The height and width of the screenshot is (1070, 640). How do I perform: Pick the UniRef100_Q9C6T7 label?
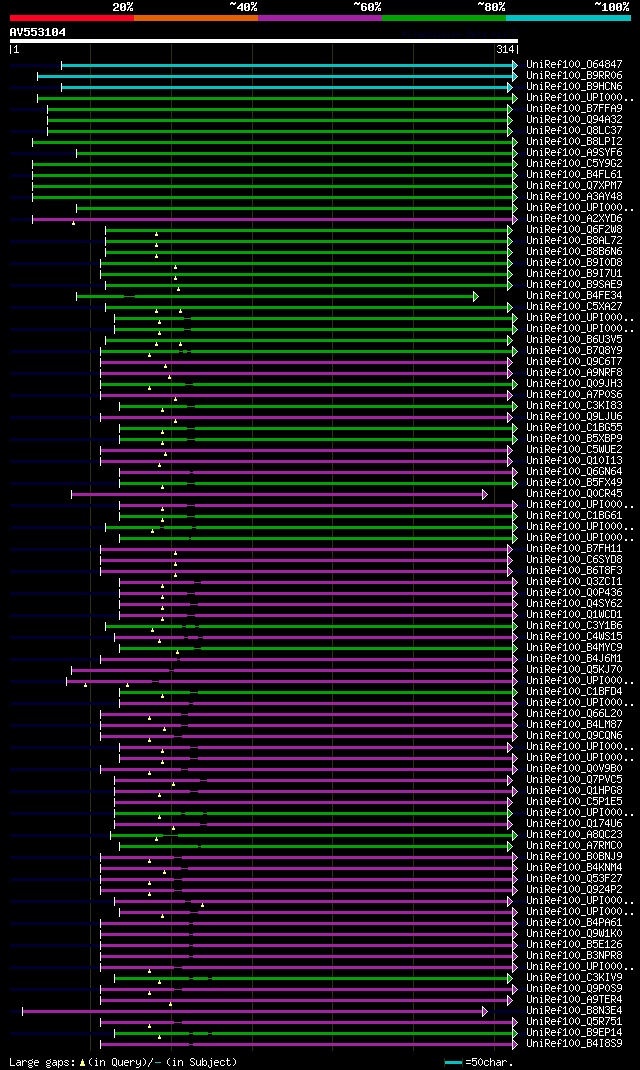point(574,362)
